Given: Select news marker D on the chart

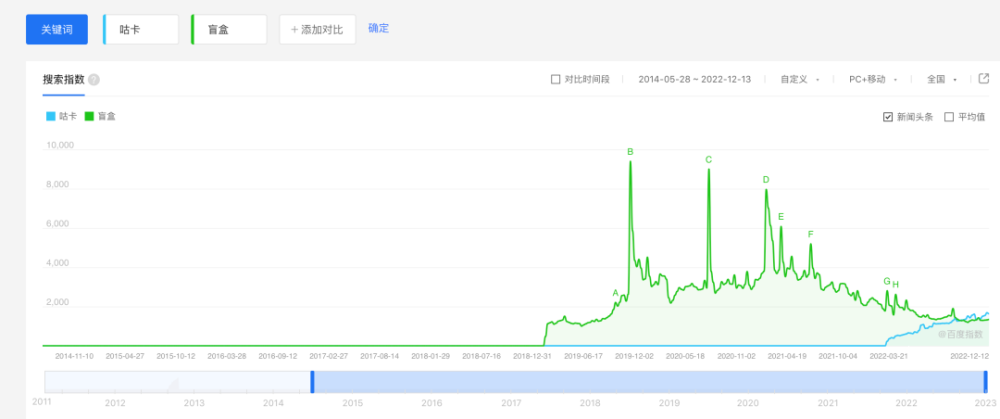Looking at the screenshot, I should point(766,180).
